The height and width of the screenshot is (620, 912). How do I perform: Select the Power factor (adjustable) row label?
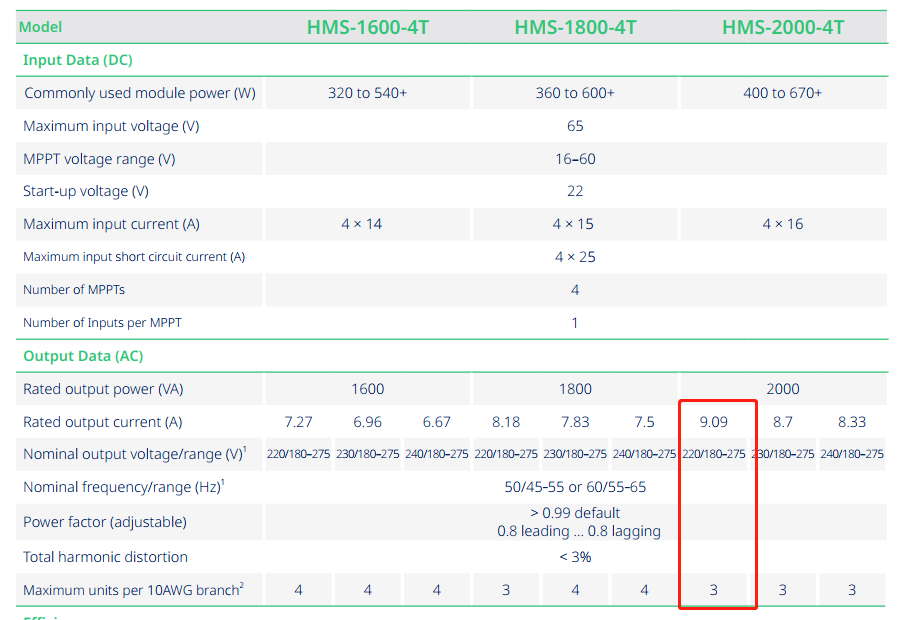tap(105, 522)
